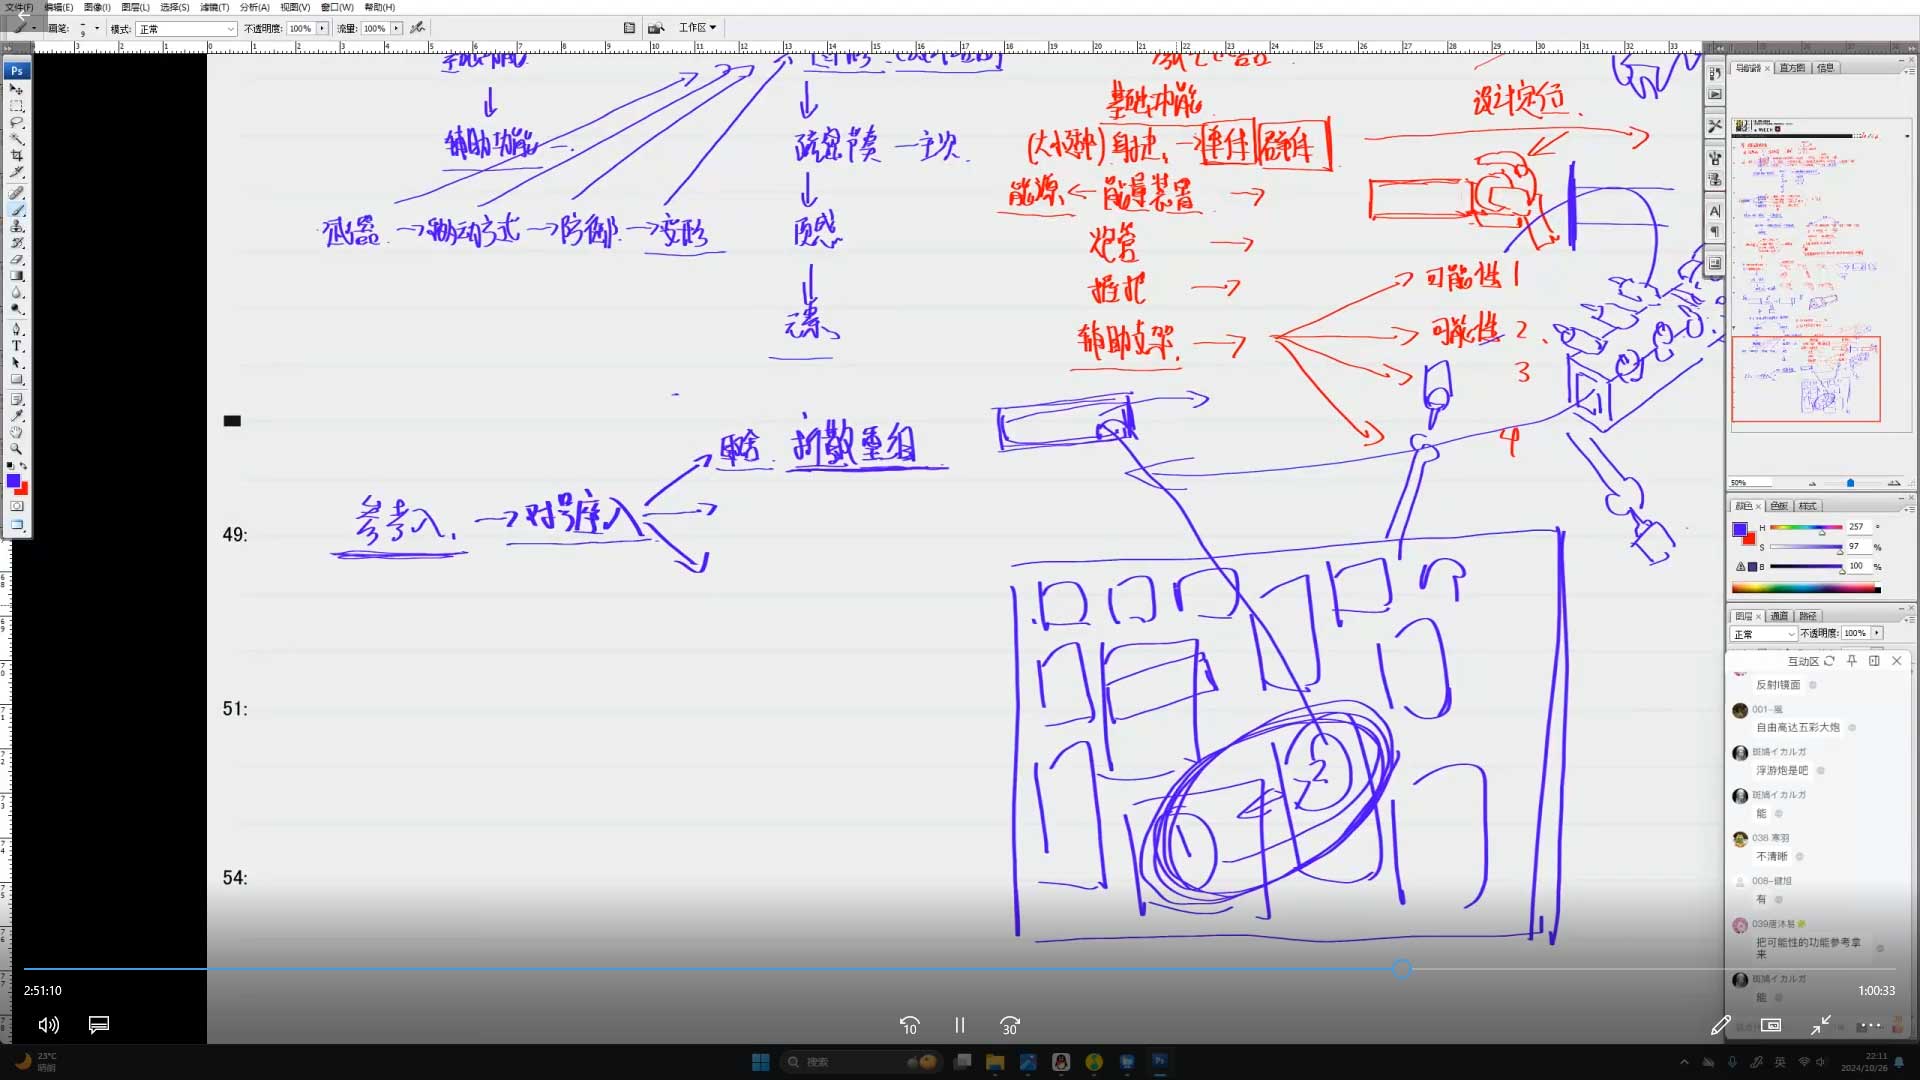Swap foreground and background colors
1920x1080 pixels.
click(x=24, y=466)
